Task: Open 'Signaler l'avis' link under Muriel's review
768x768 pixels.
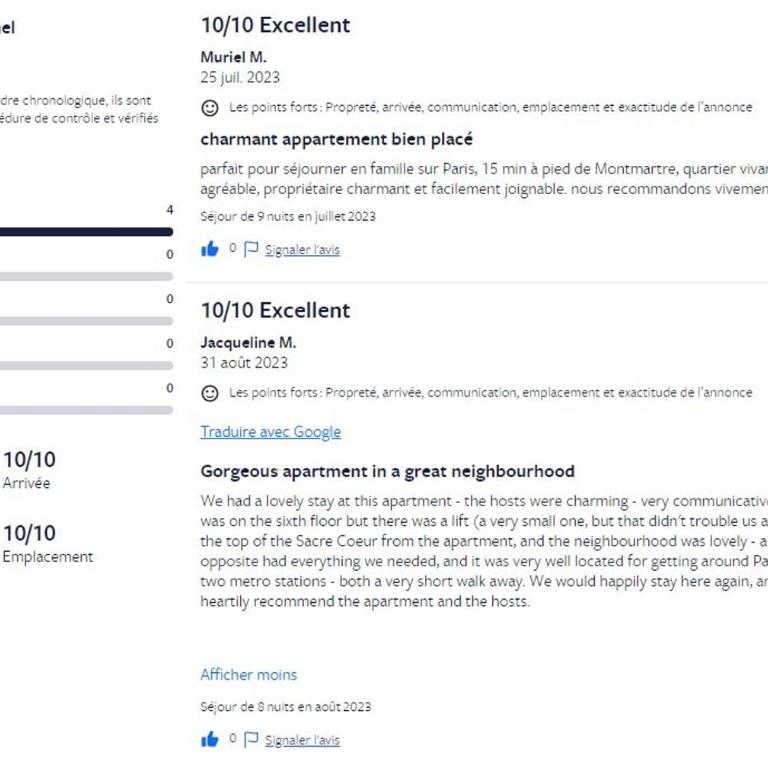Action: click(302, 250)
